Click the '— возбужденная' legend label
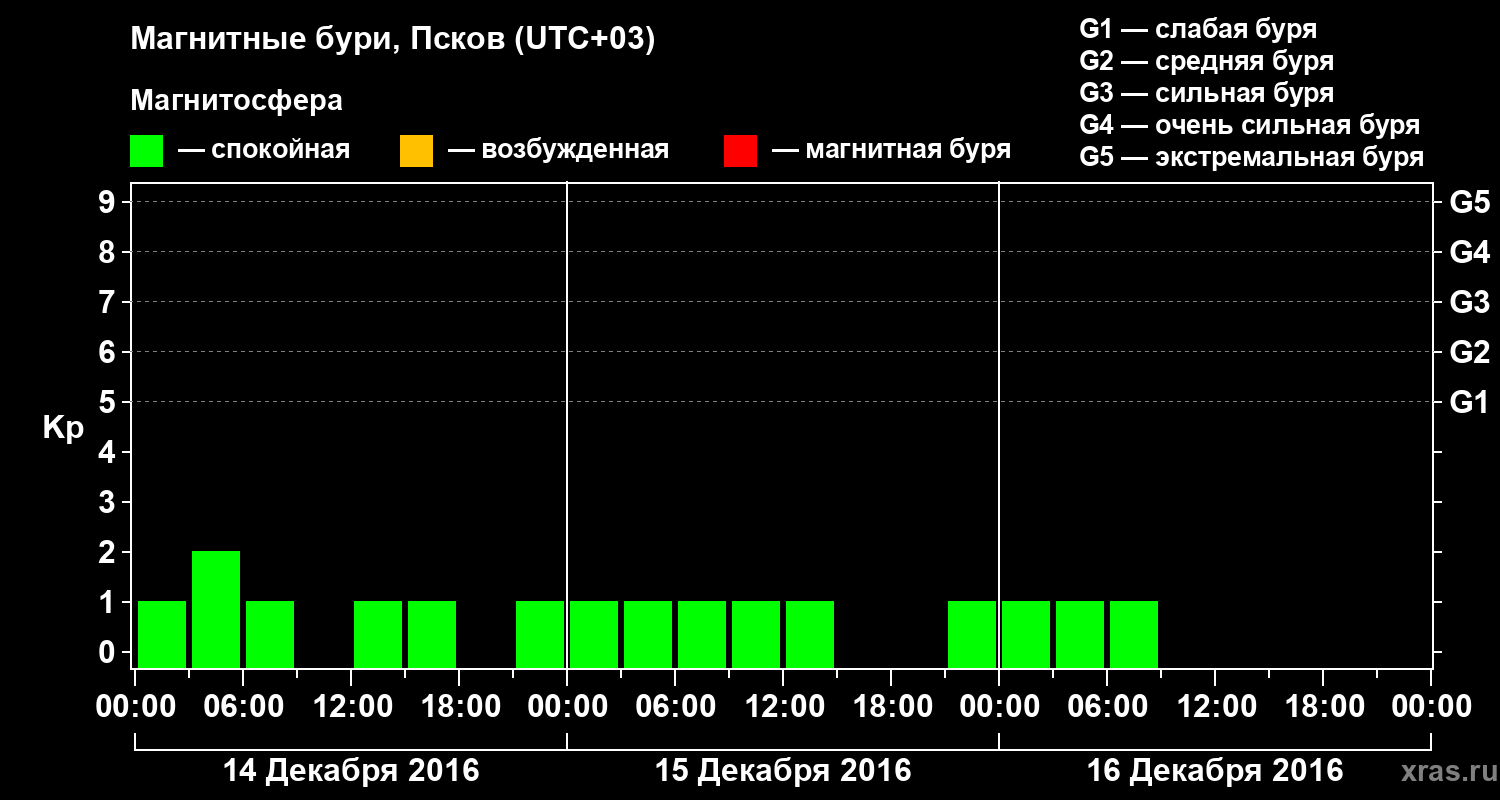The image size is (1500, 800). tap(558, 151)
